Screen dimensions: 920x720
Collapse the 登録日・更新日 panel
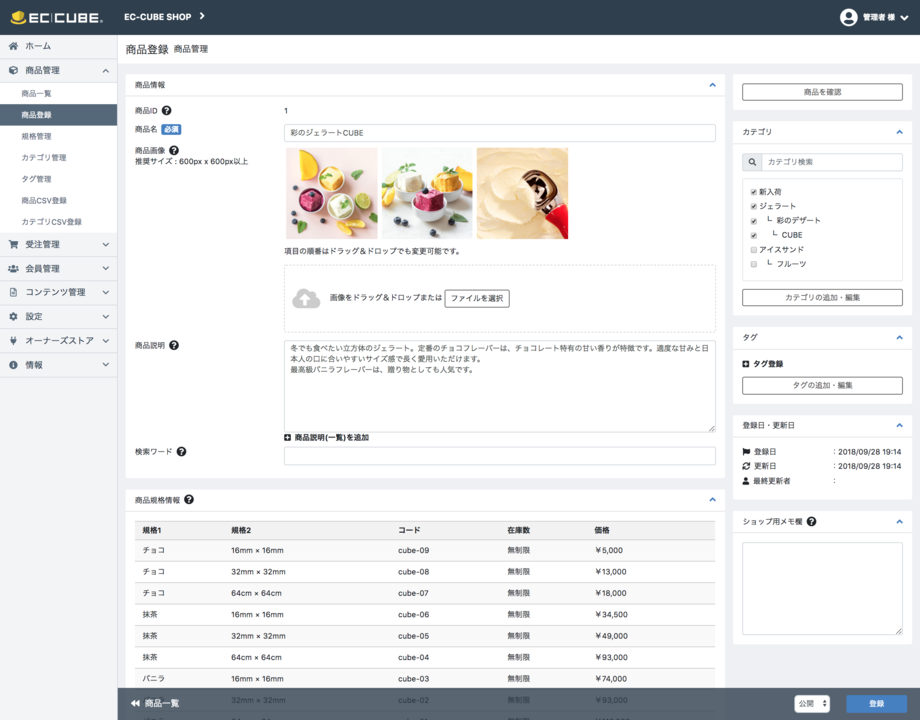coord(899,425)
